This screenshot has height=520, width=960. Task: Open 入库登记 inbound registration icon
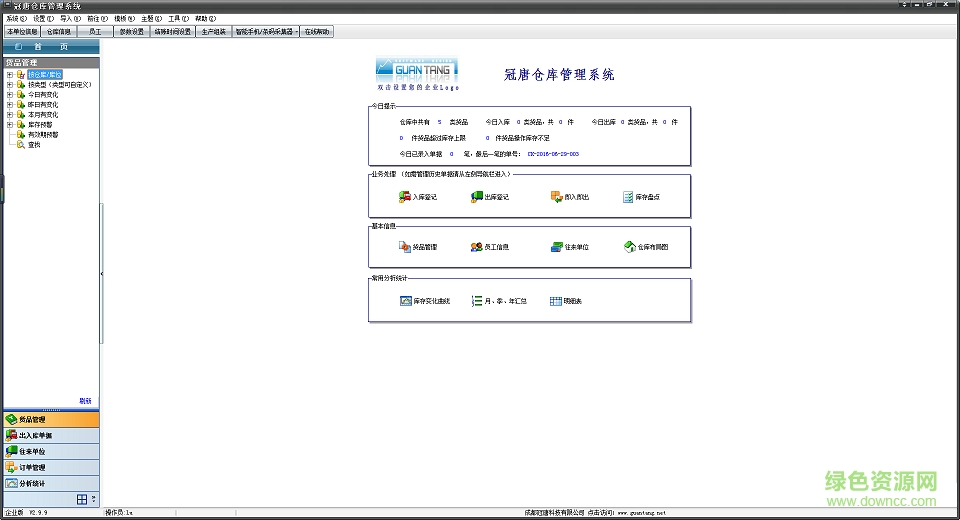tap(404, 197)
